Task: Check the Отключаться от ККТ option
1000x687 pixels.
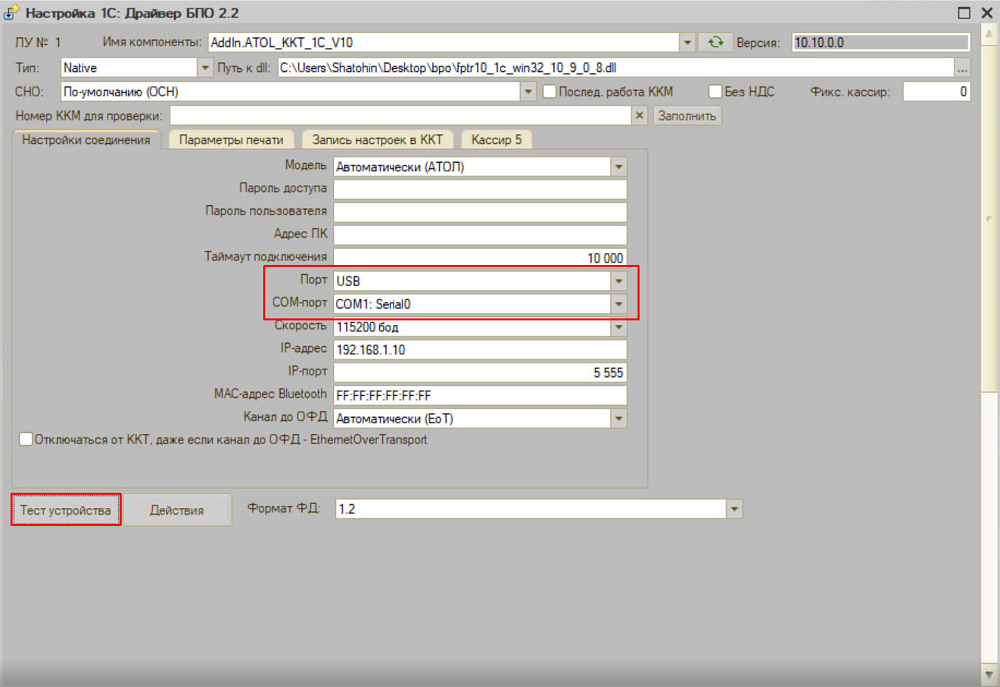Action: (x=26, y=439)
